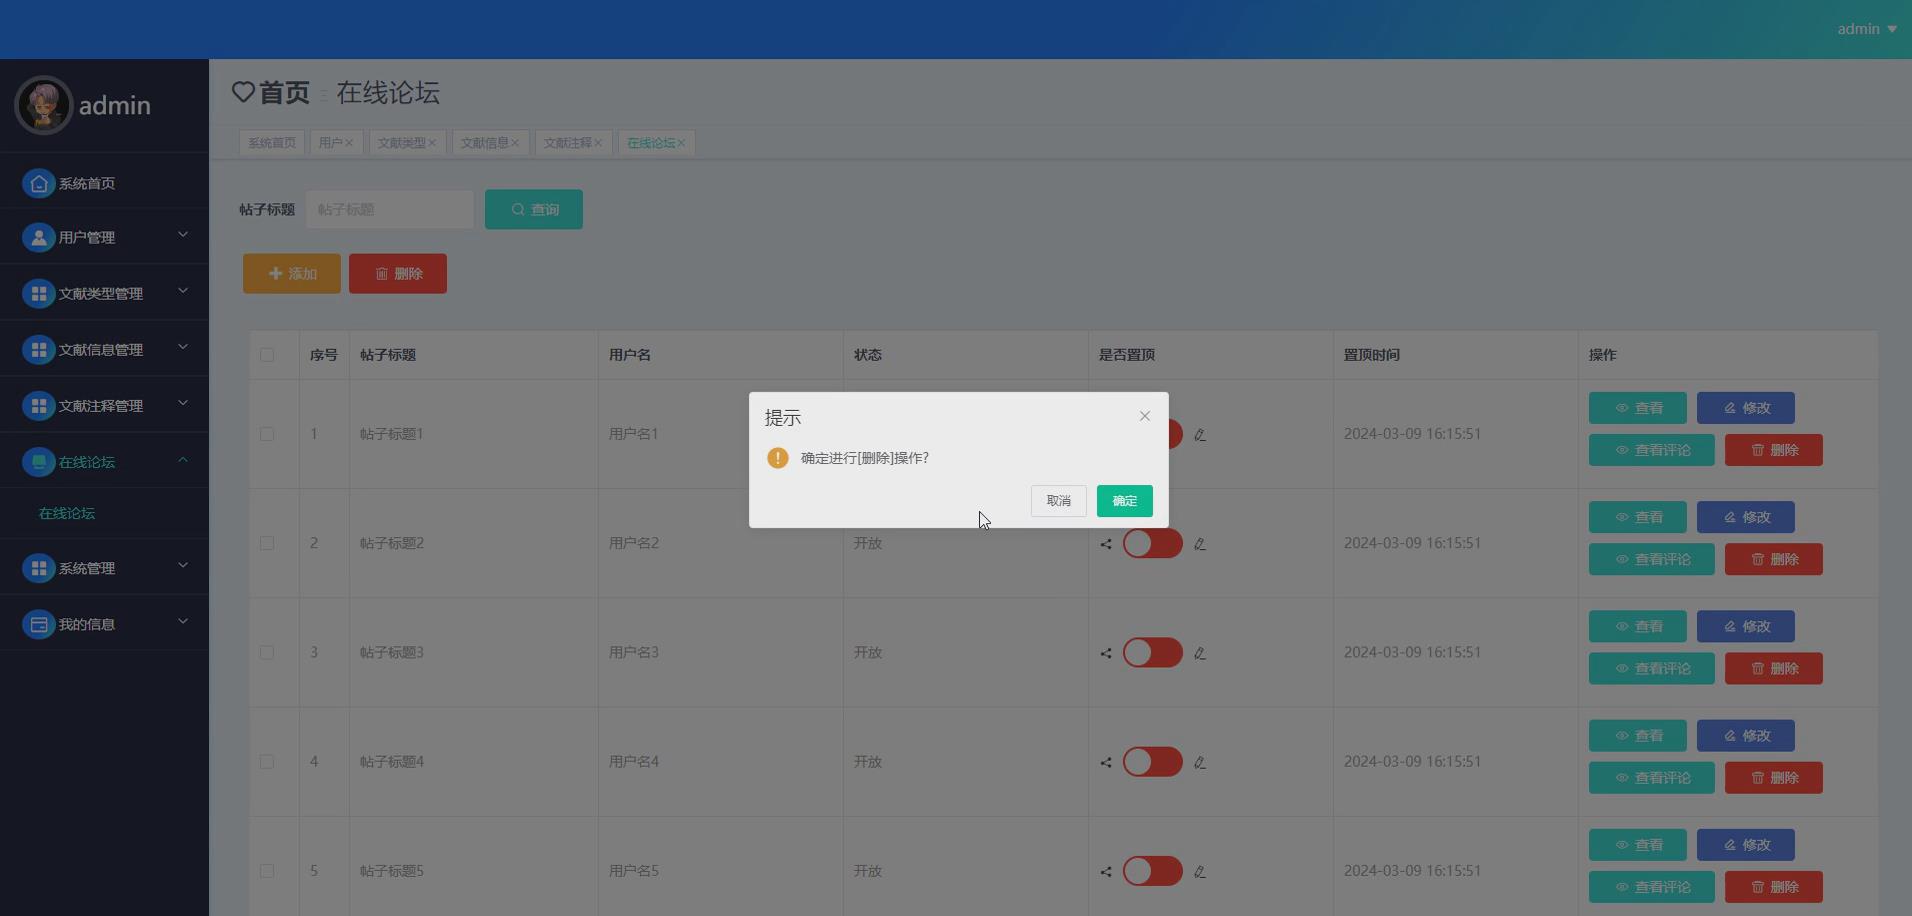Click the share icon in row 4

point(1106,762)
